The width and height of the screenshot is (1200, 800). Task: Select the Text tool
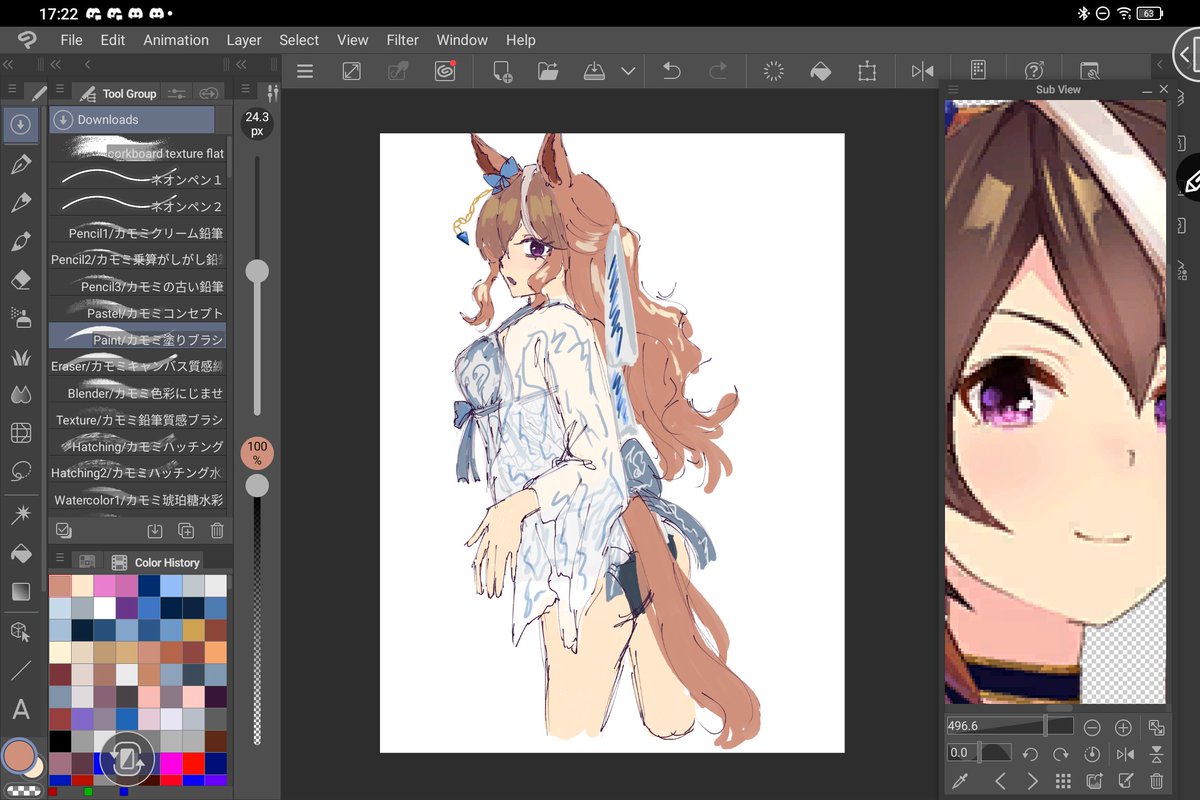(21, 710)
